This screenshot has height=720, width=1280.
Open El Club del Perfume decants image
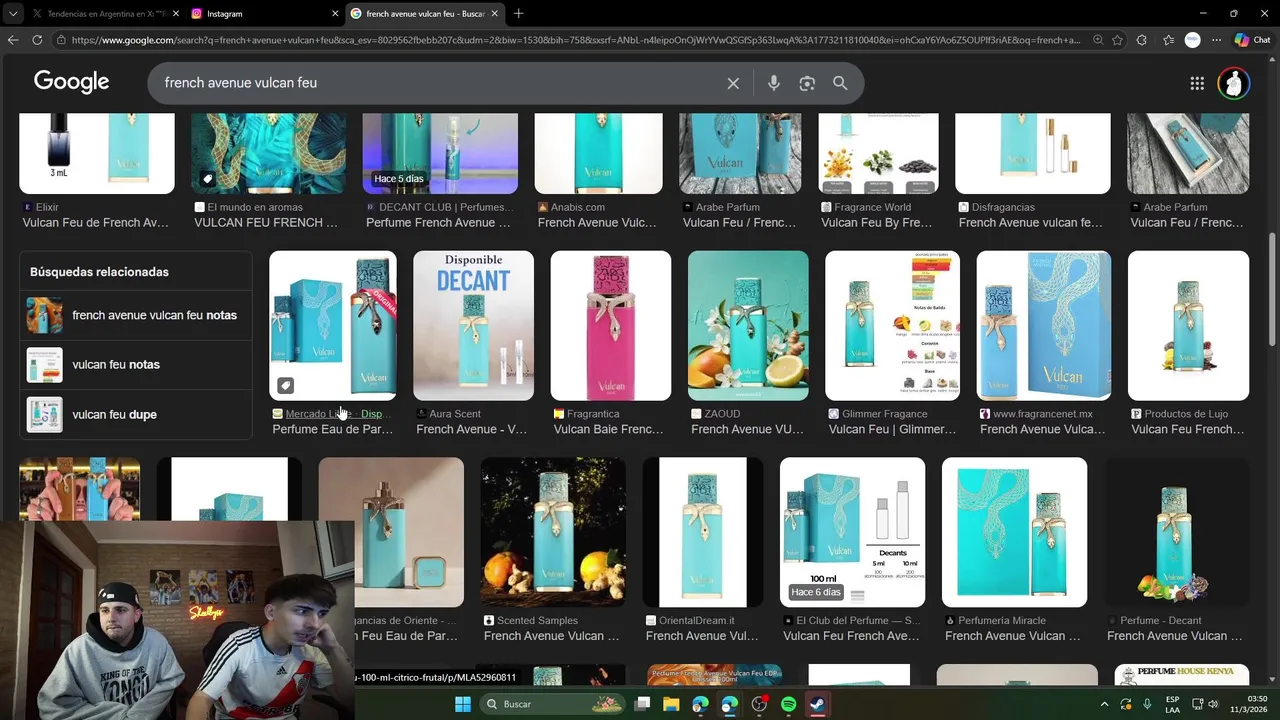852,532
